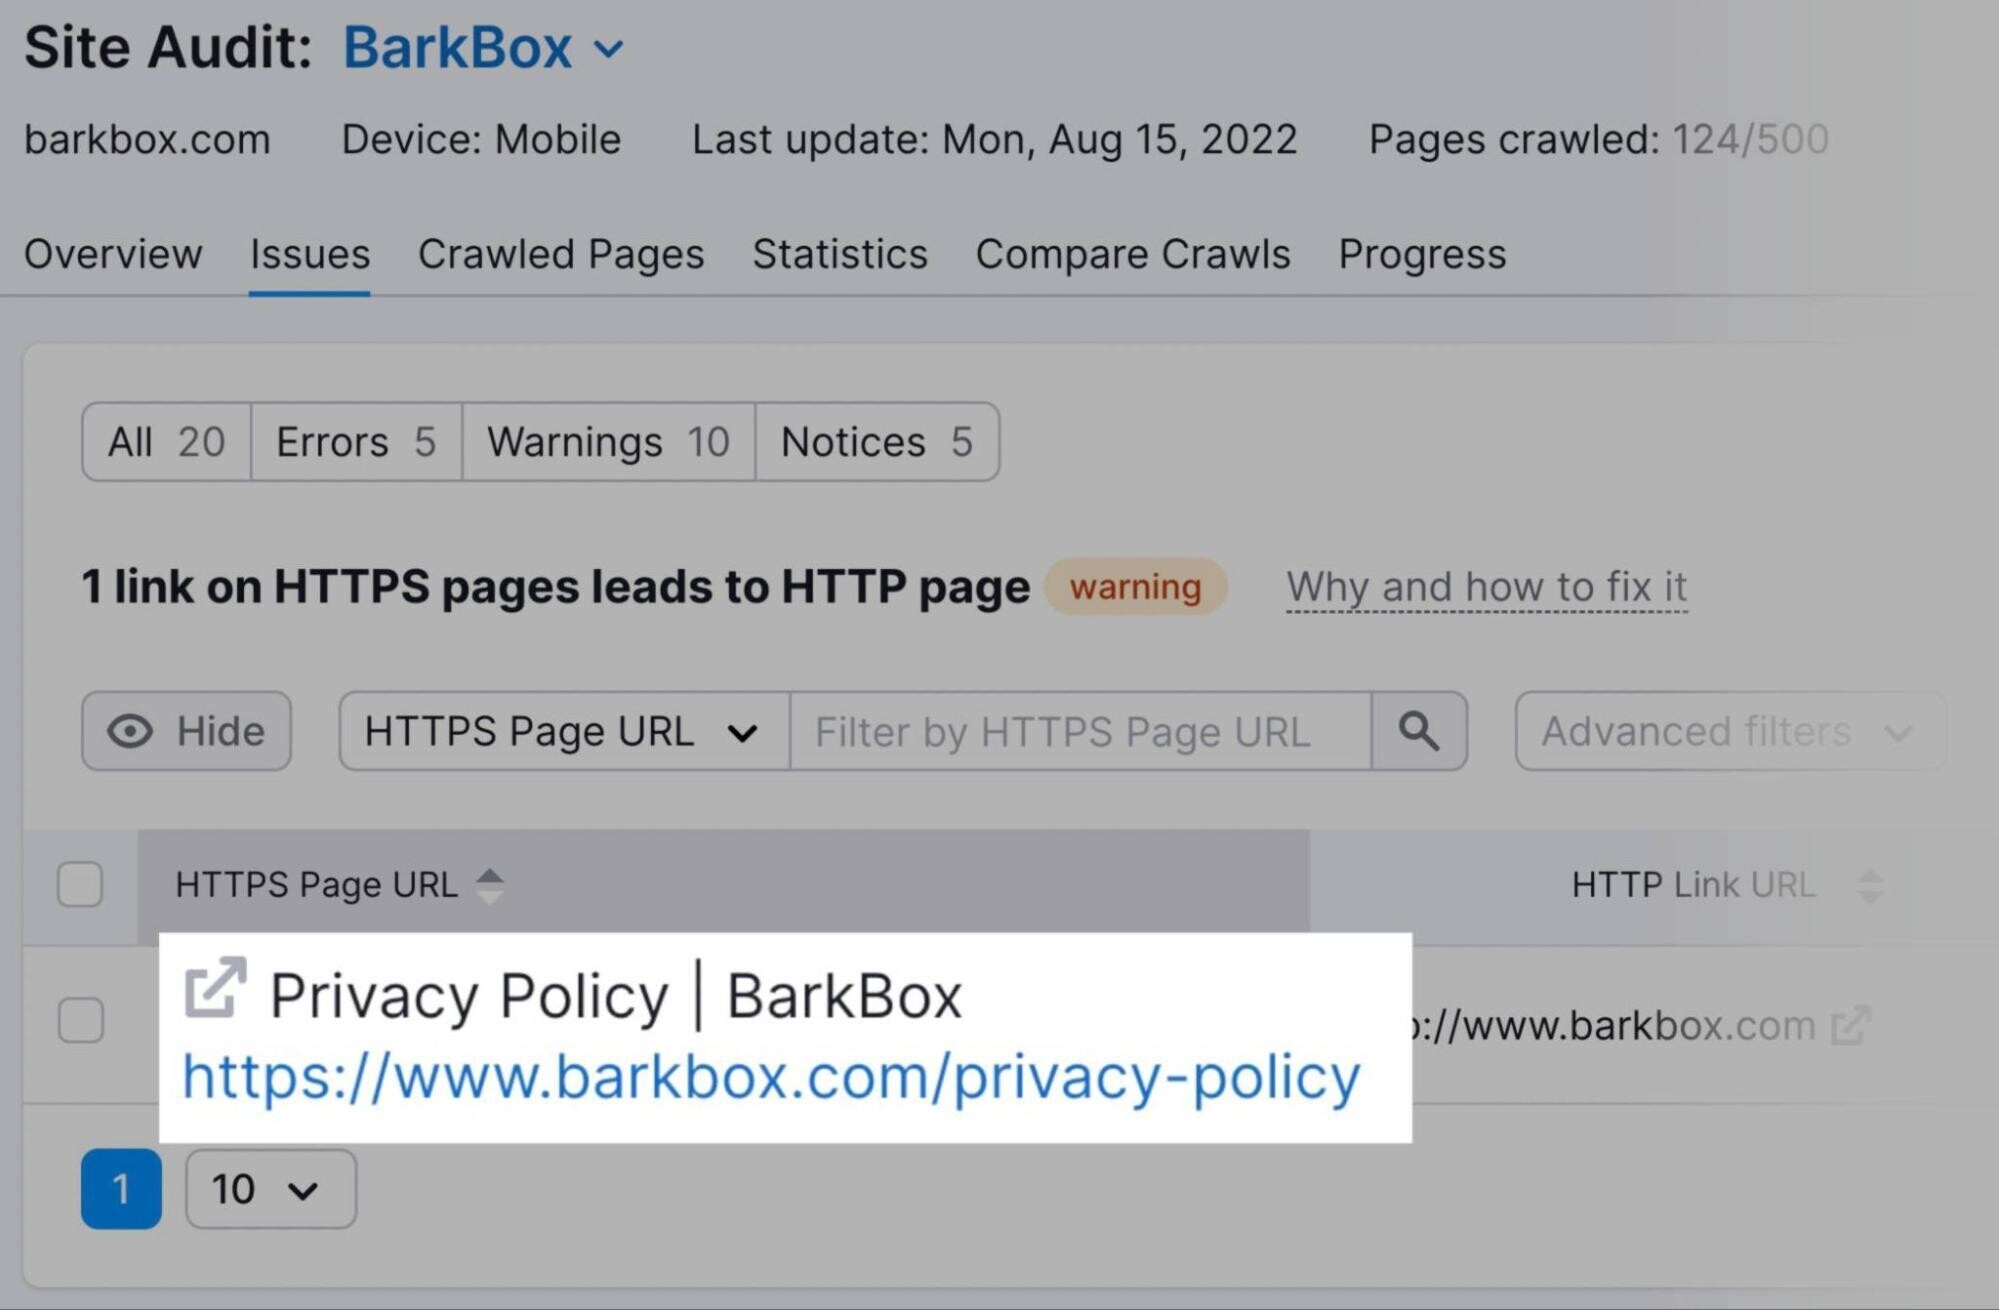Click Why and how to fix it link
Viewport: 1999px width, 1310px height.
click(x=1489, y=585)
